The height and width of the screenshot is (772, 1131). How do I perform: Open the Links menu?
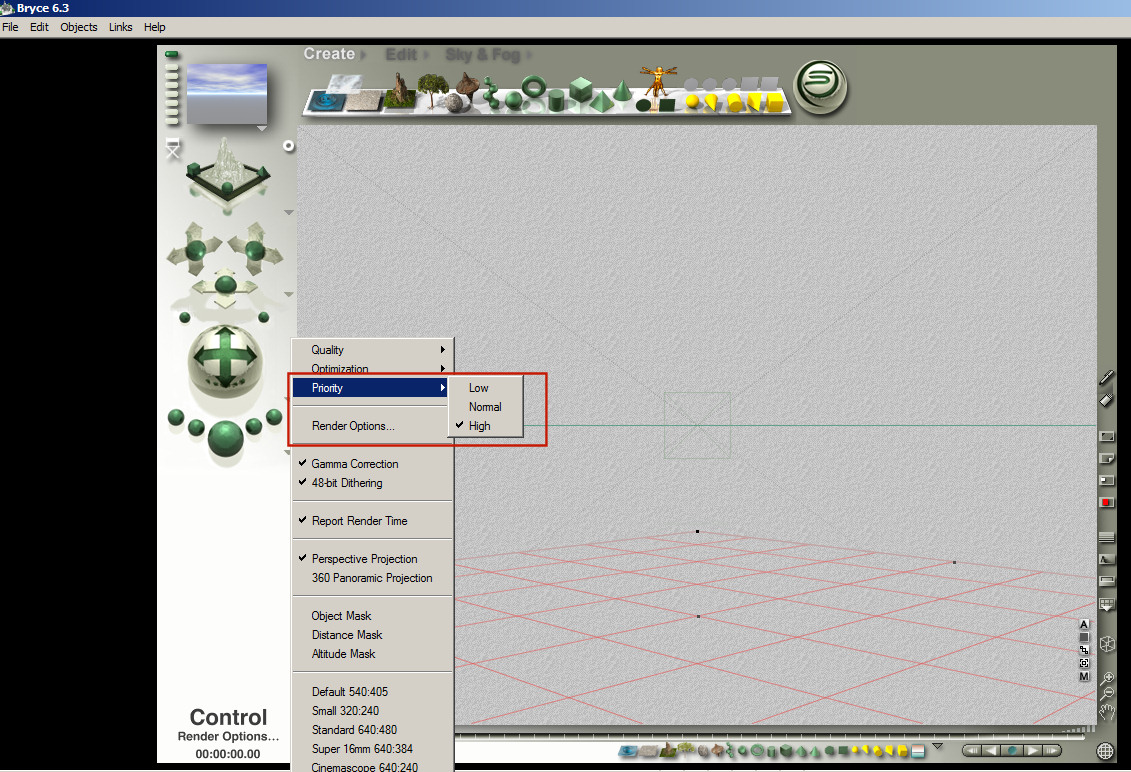(x=120, y=27)
